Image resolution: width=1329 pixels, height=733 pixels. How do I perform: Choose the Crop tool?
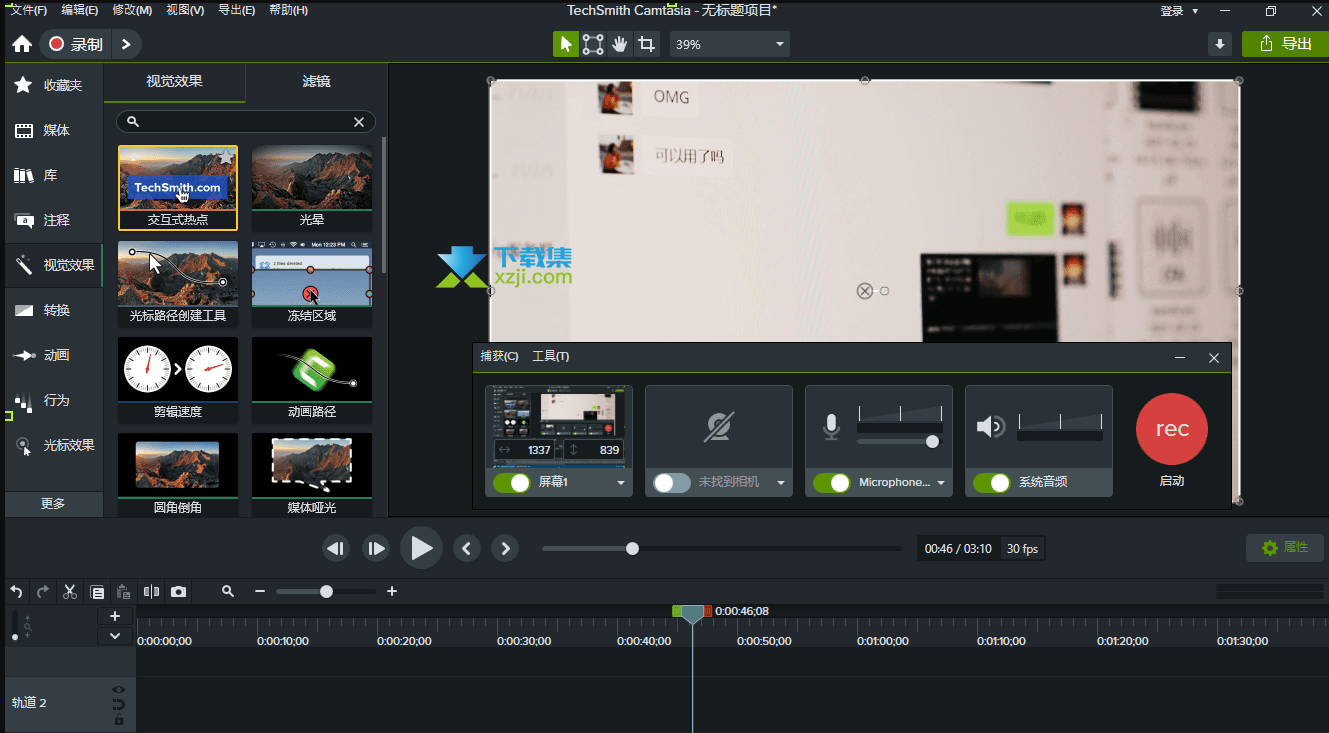[647, 44]
